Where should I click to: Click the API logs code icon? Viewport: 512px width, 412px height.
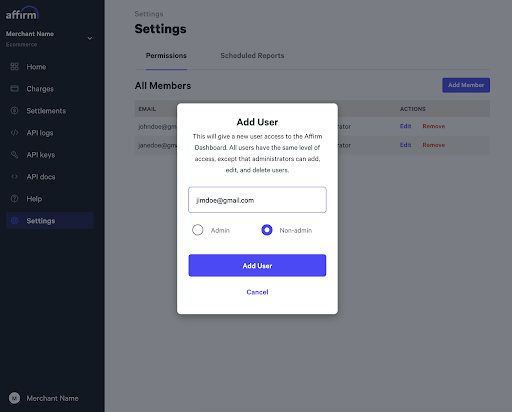(x=14, y=133)
